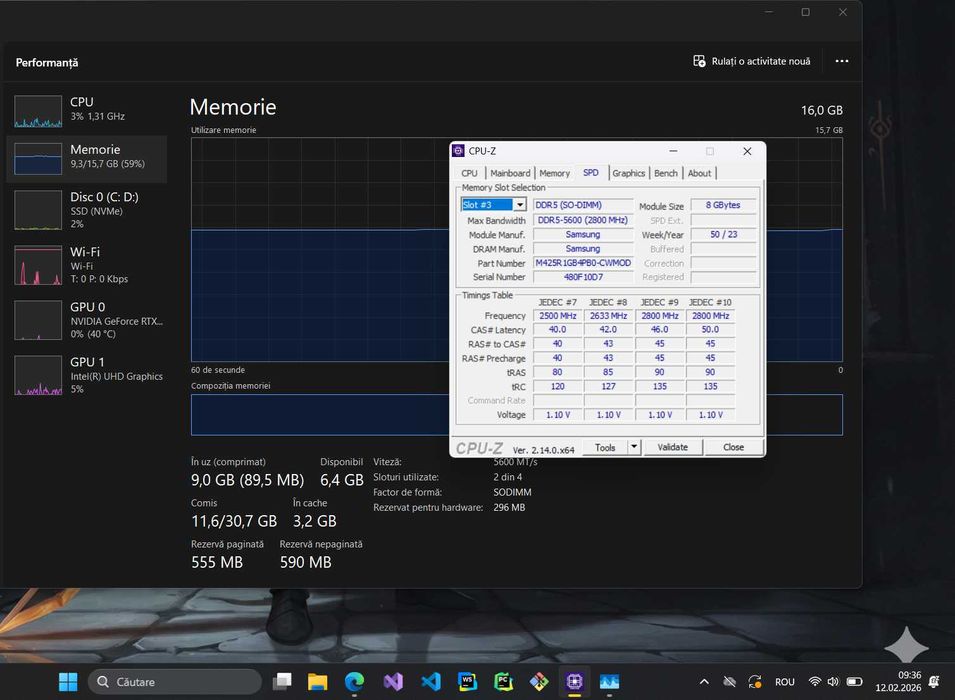Select Disc 0 (C: D:) performance item
This screenshot has height=700, width=955.
coord(86,210)
